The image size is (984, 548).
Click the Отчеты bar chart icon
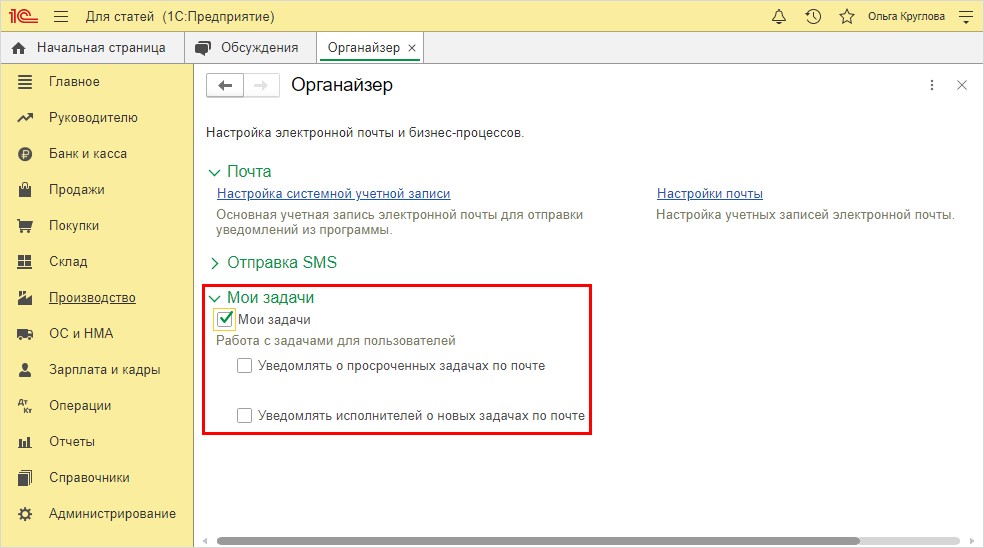point(25,442)
